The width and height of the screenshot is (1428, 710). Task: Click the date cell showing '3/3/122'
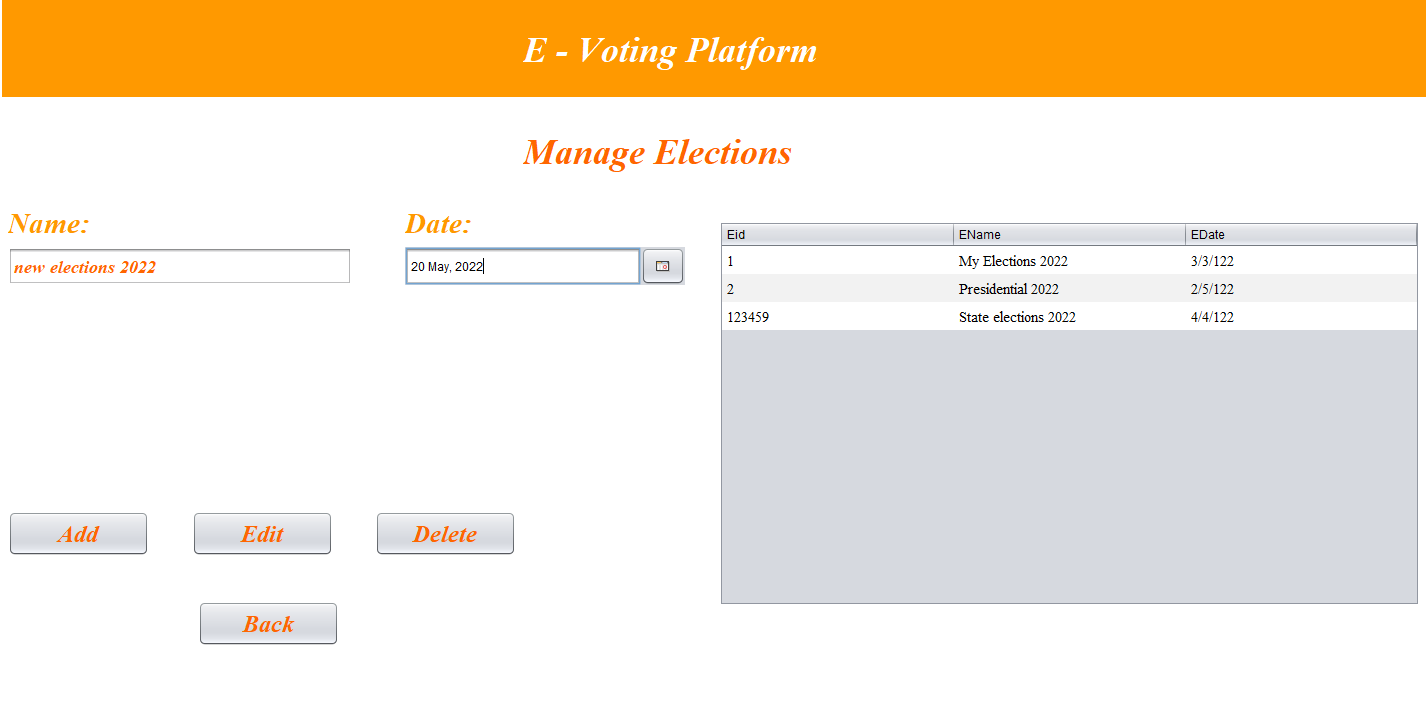(1213, 261)
